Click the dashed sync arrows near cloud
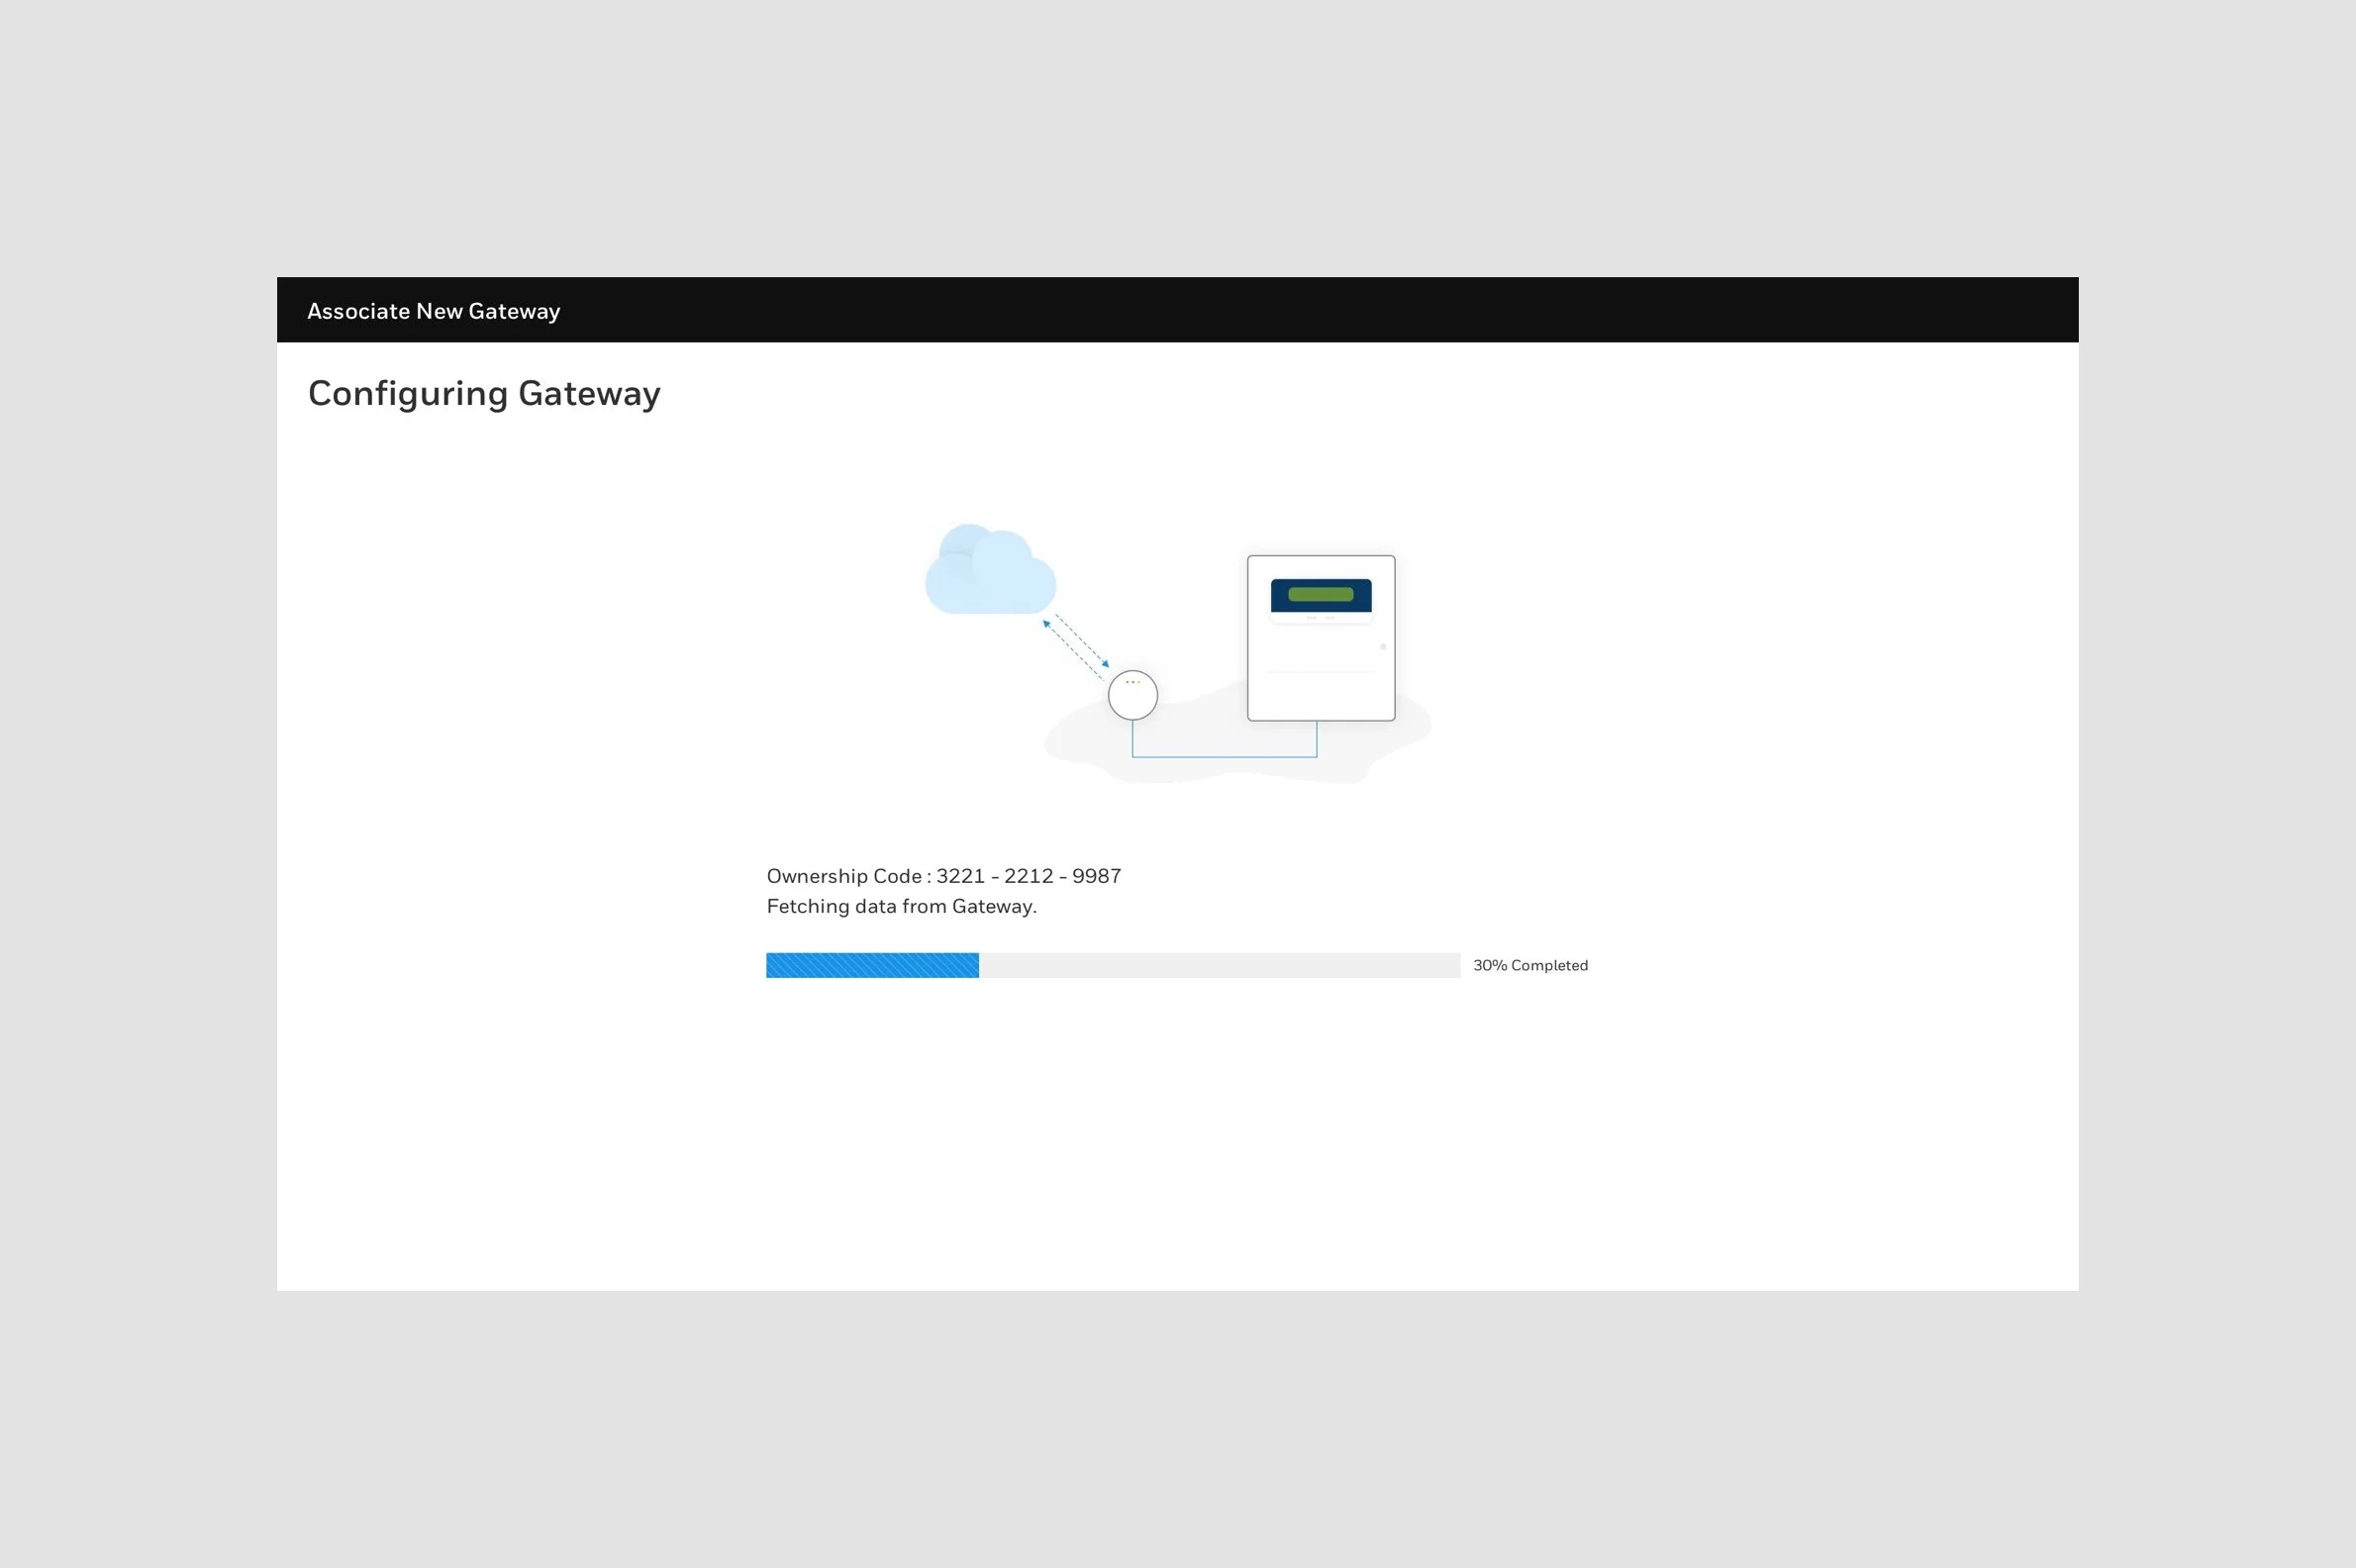Screen dimensions: 2356x1568 (x=1076, y=644)
